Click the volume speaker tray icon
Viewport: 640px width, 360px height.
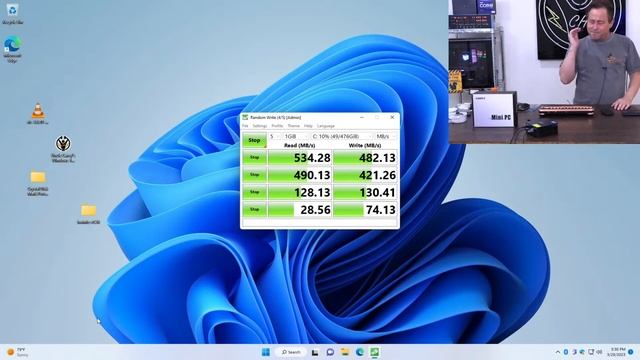pyautogui.click(x=599, y=352)
